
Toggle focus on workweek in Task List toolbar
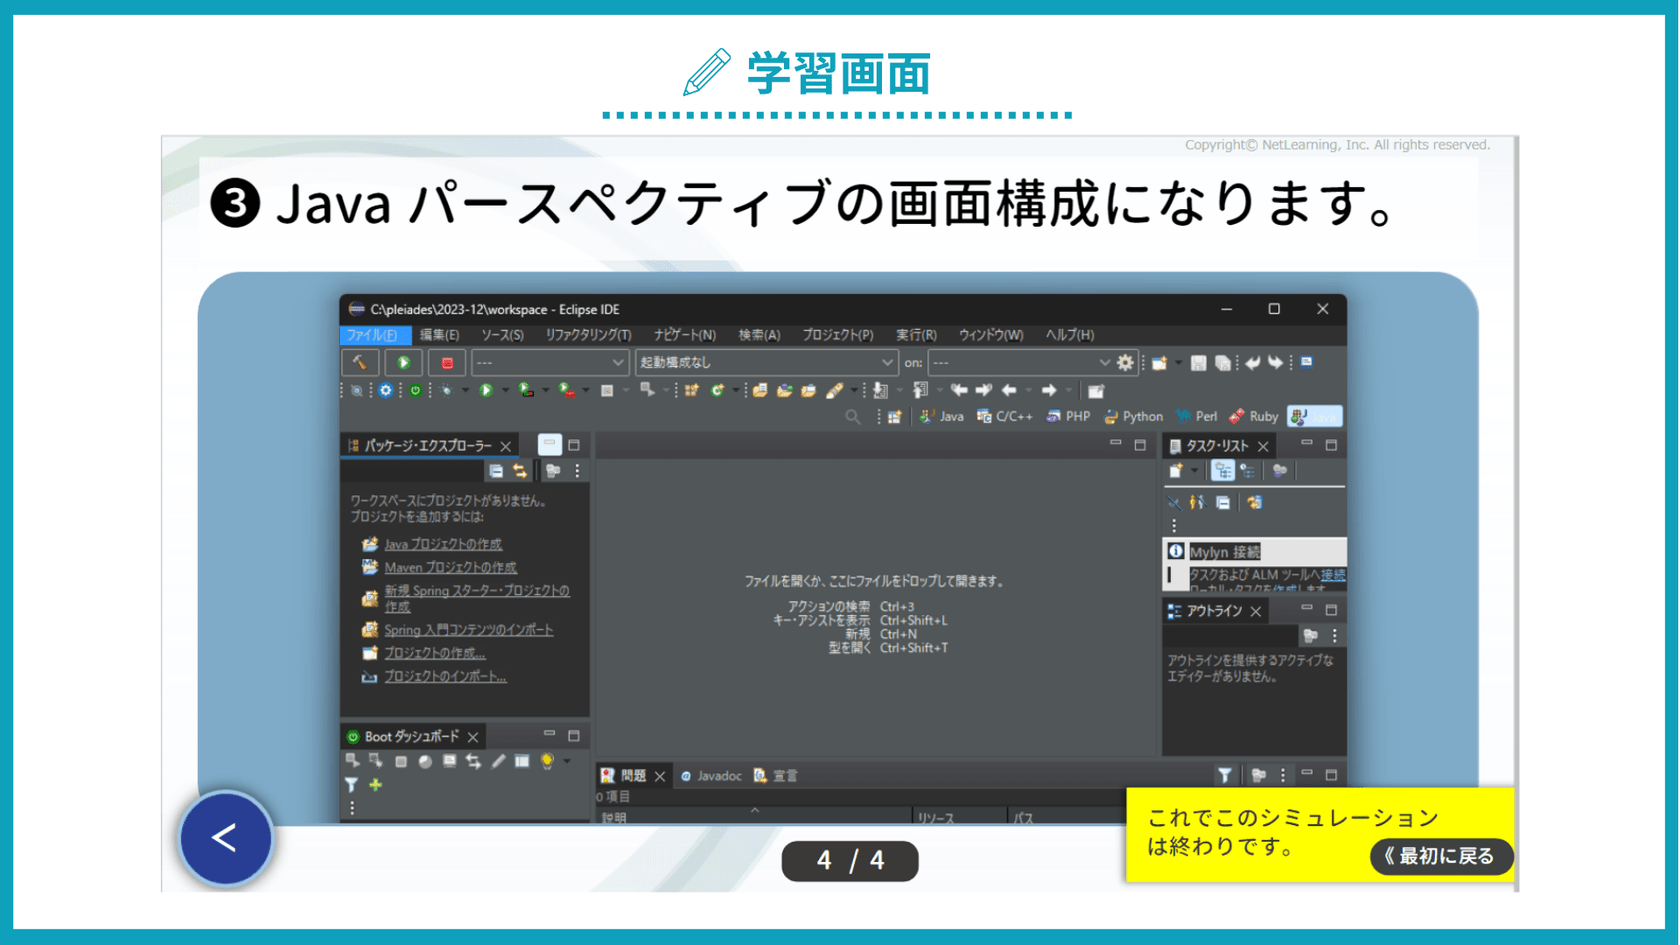1279,471
